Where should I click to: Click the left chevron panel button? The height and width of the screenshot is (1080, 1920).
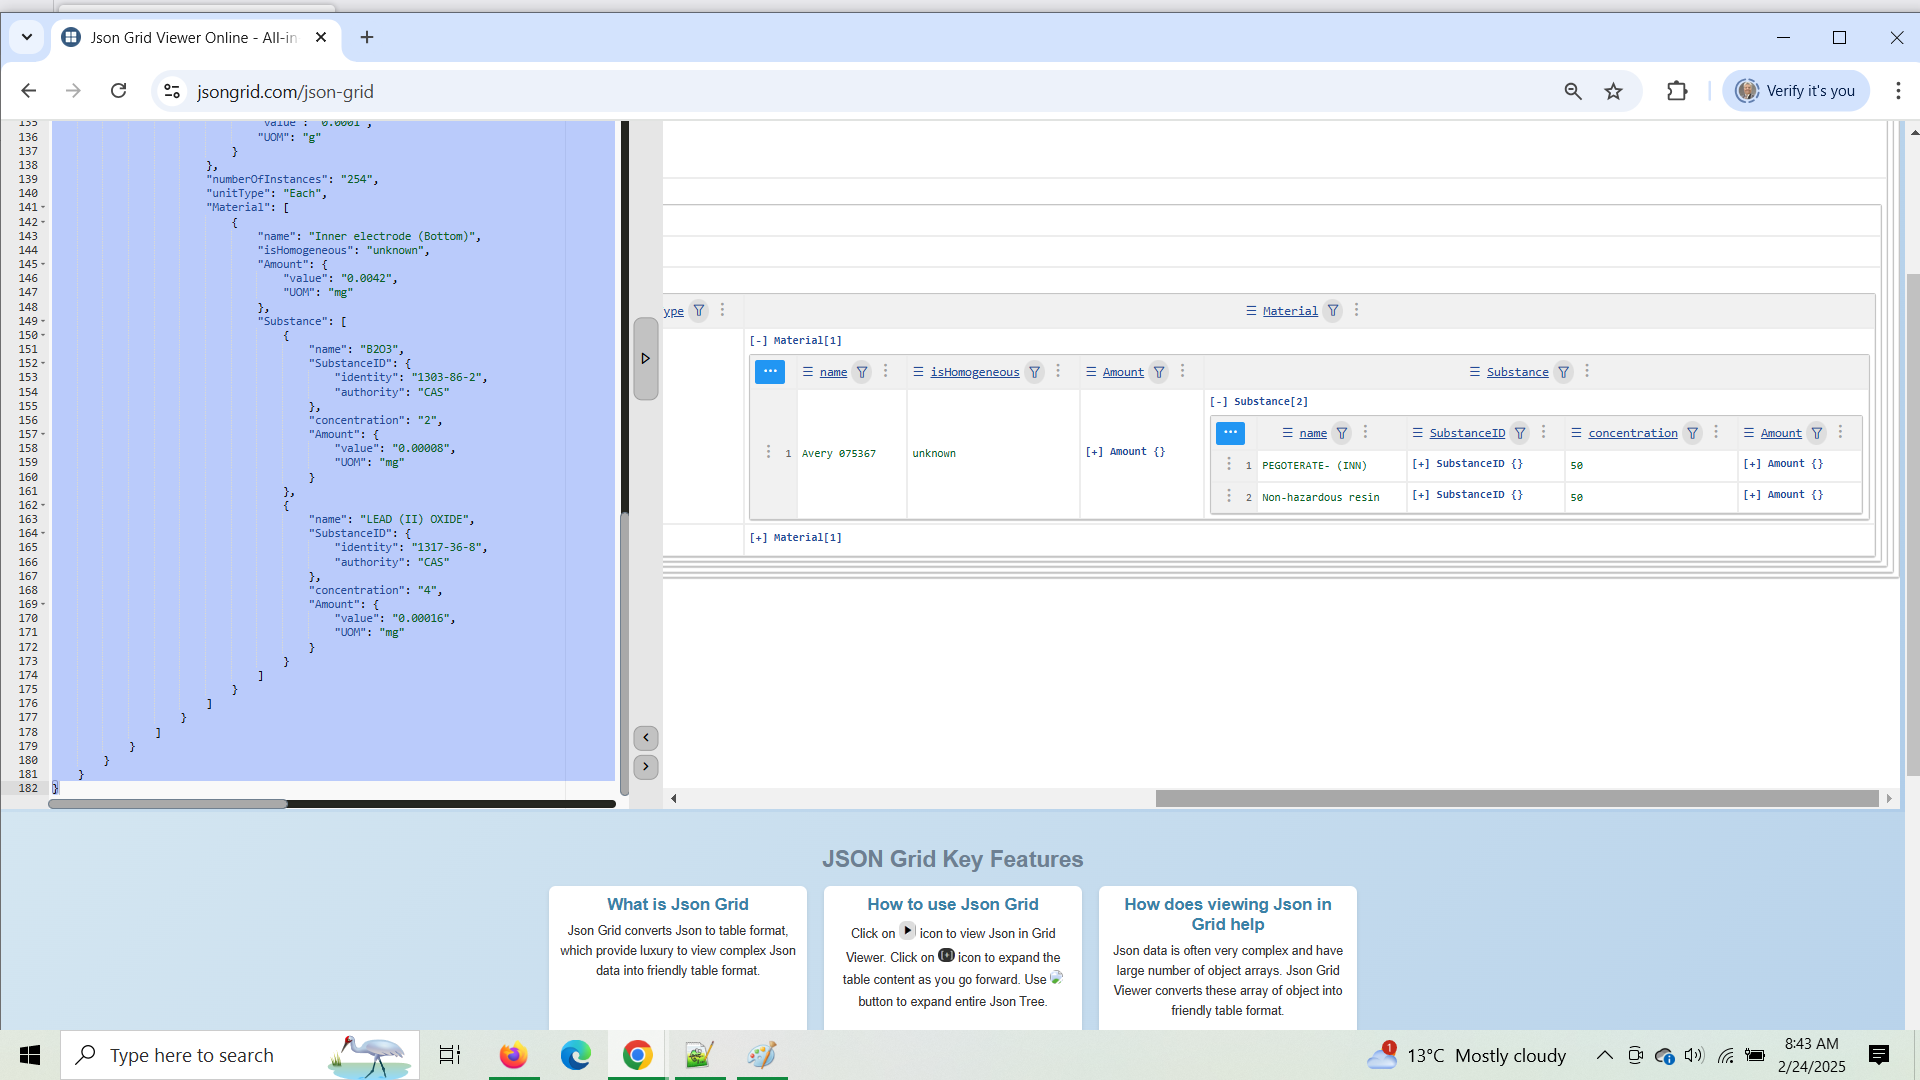coord(646,738)
